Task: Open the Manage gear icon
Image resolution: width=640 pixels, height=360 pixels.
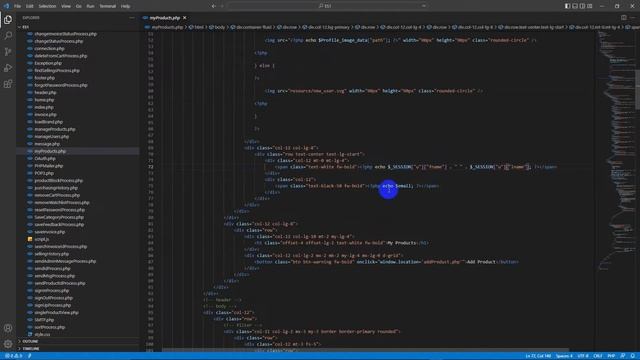Action: tap(8, 344)
